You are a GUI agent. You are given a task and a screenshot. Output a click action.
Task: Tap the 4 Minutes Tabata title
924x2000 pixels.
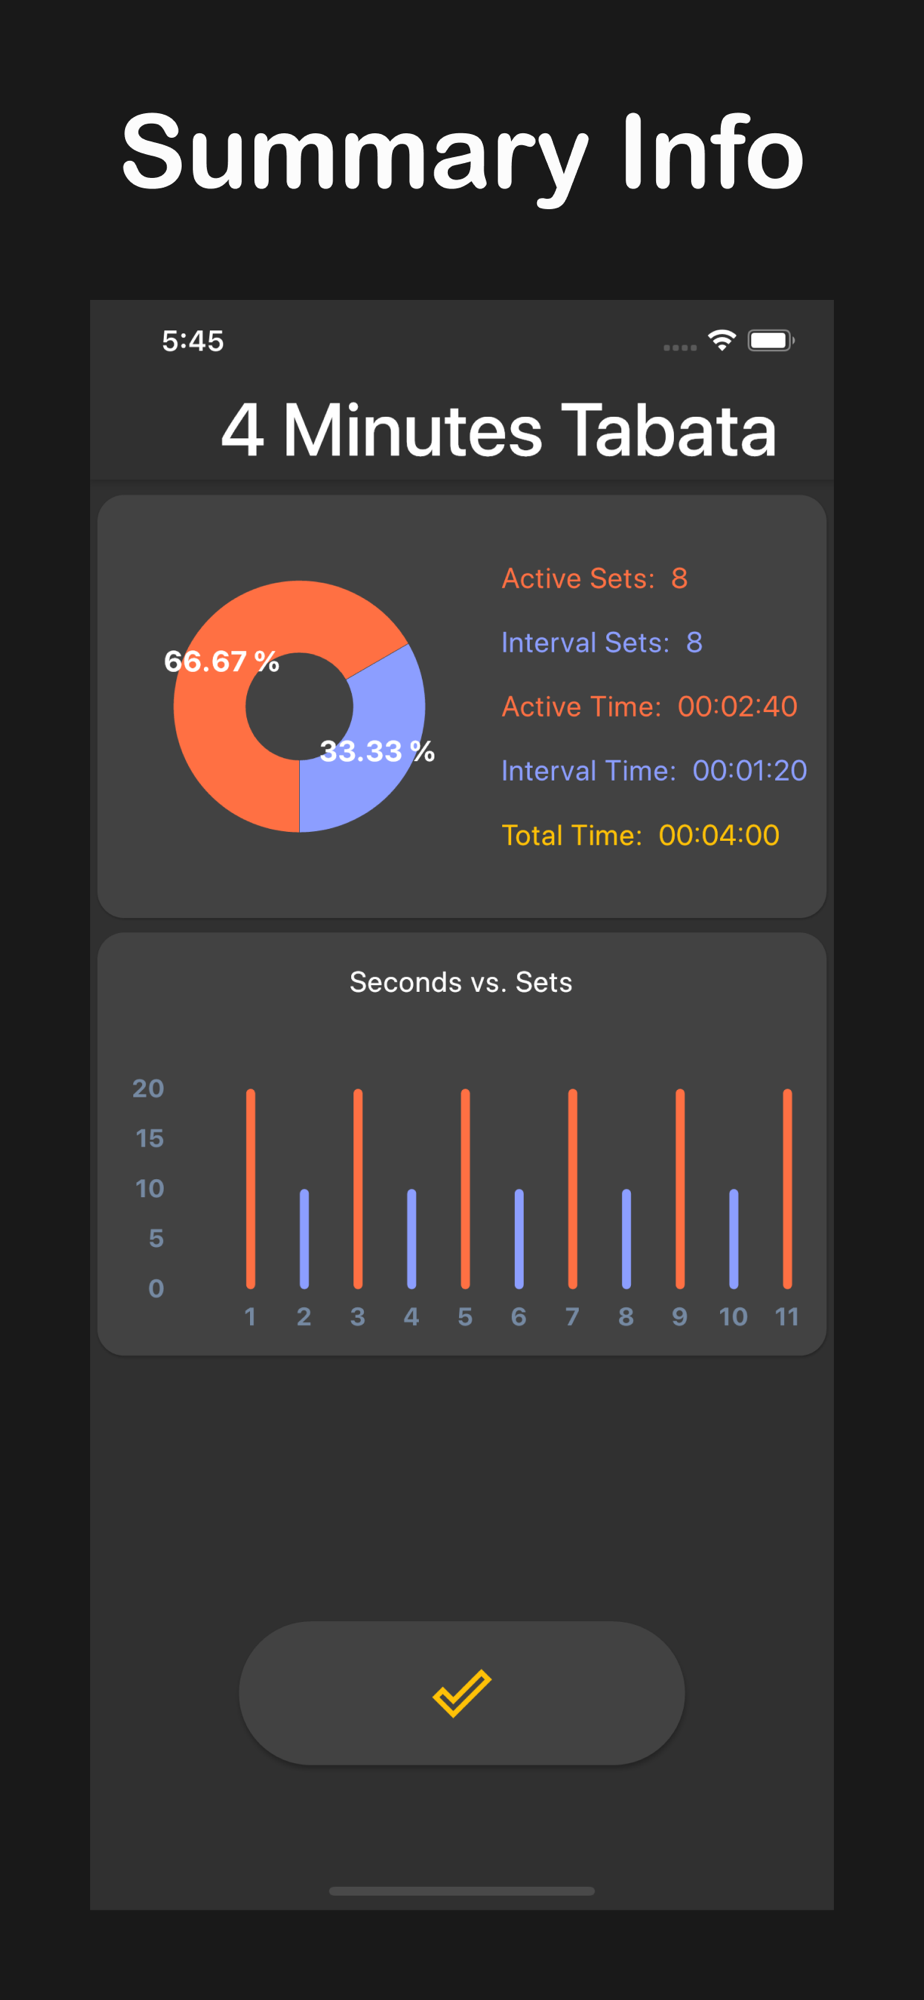(498, 430)
